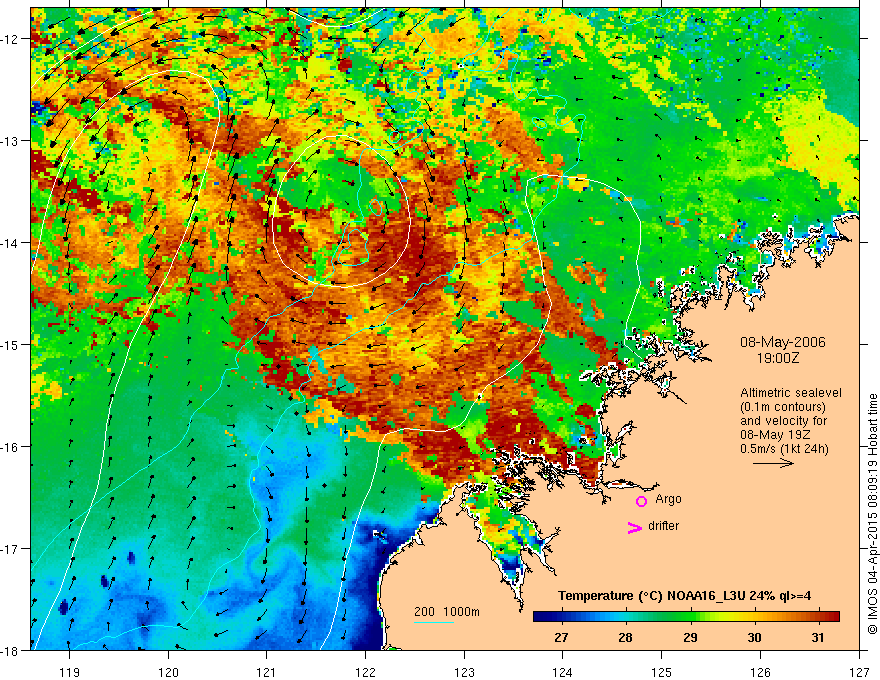Click the 0.5m/s velocity scale arrow
The width and height of the screenshot is (880, 680).
[773, 463]
